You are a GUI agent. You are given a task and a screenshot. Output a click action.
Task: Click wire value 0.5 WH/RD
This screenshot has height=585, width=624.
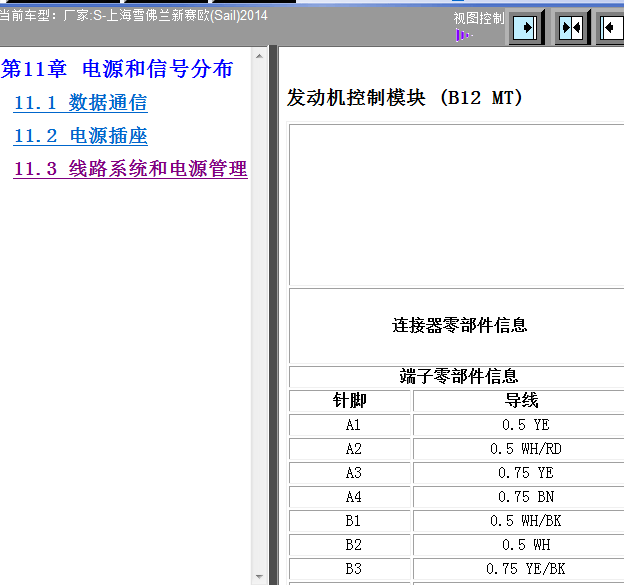coord(526,448)
